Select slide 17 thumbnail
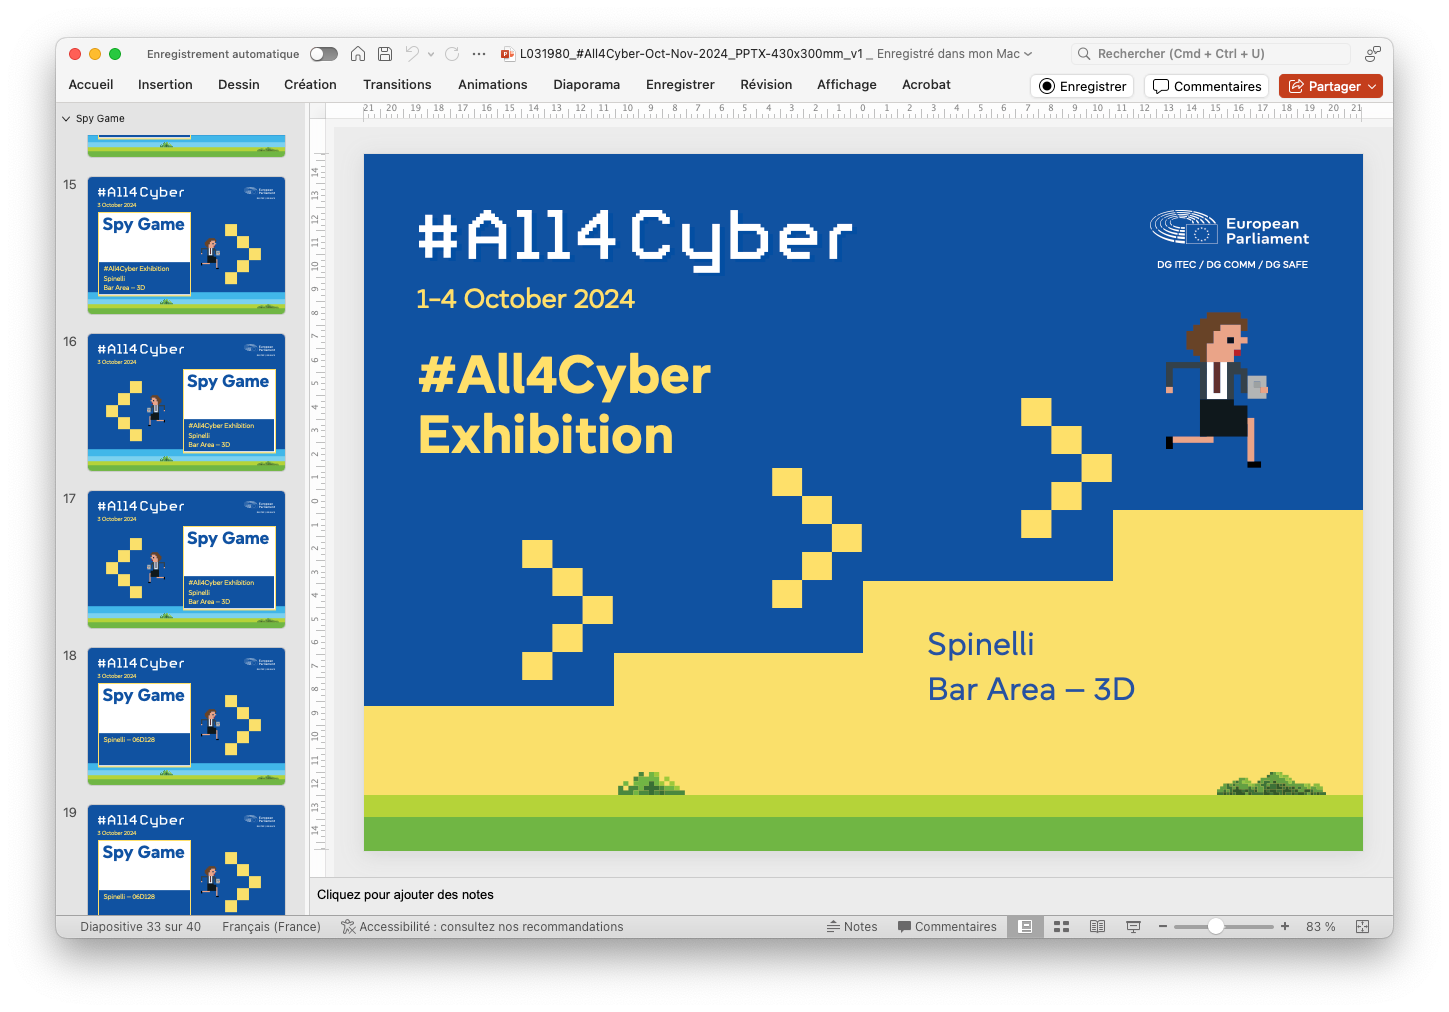 pyautogui.click(x=186, y=559)
